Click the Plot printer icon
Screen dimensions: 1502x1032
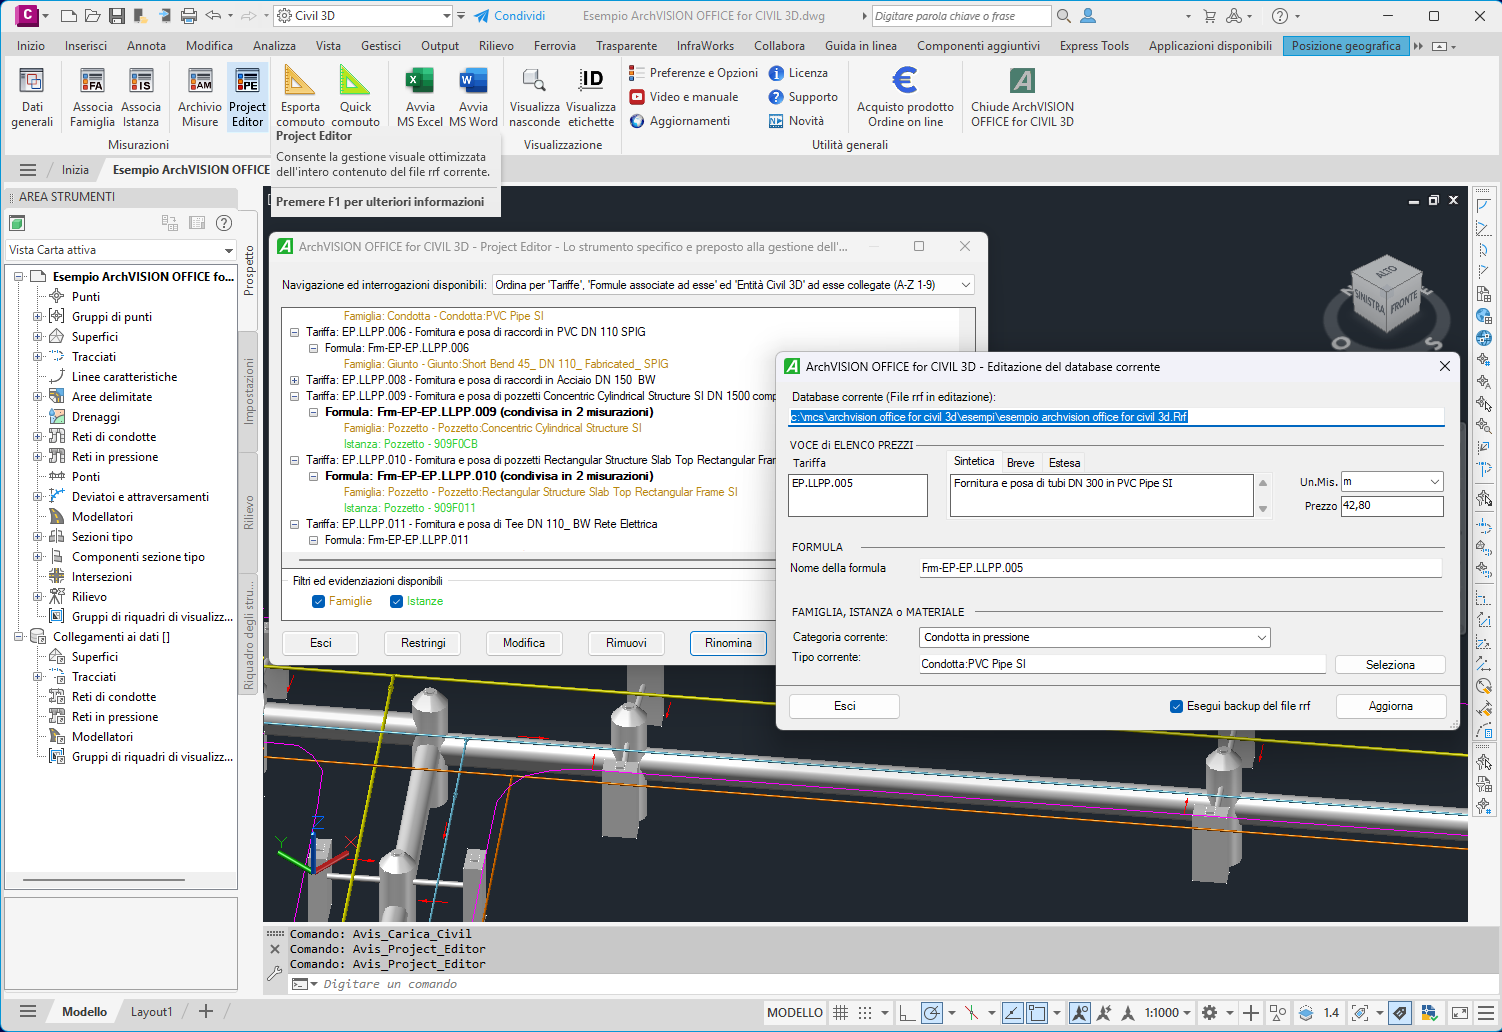click(189, 16)
